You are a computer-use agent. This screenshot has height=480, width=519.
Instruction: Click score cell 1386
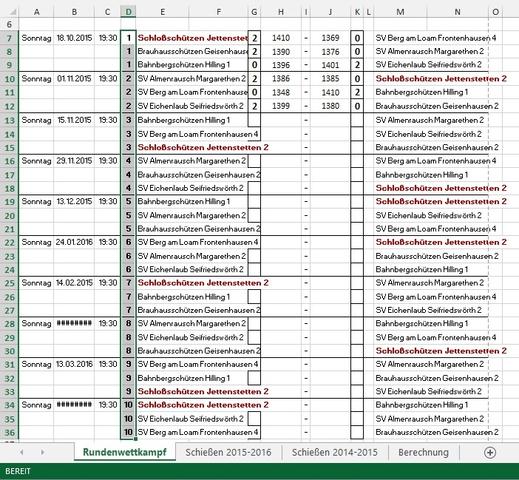tap(281, 79)
